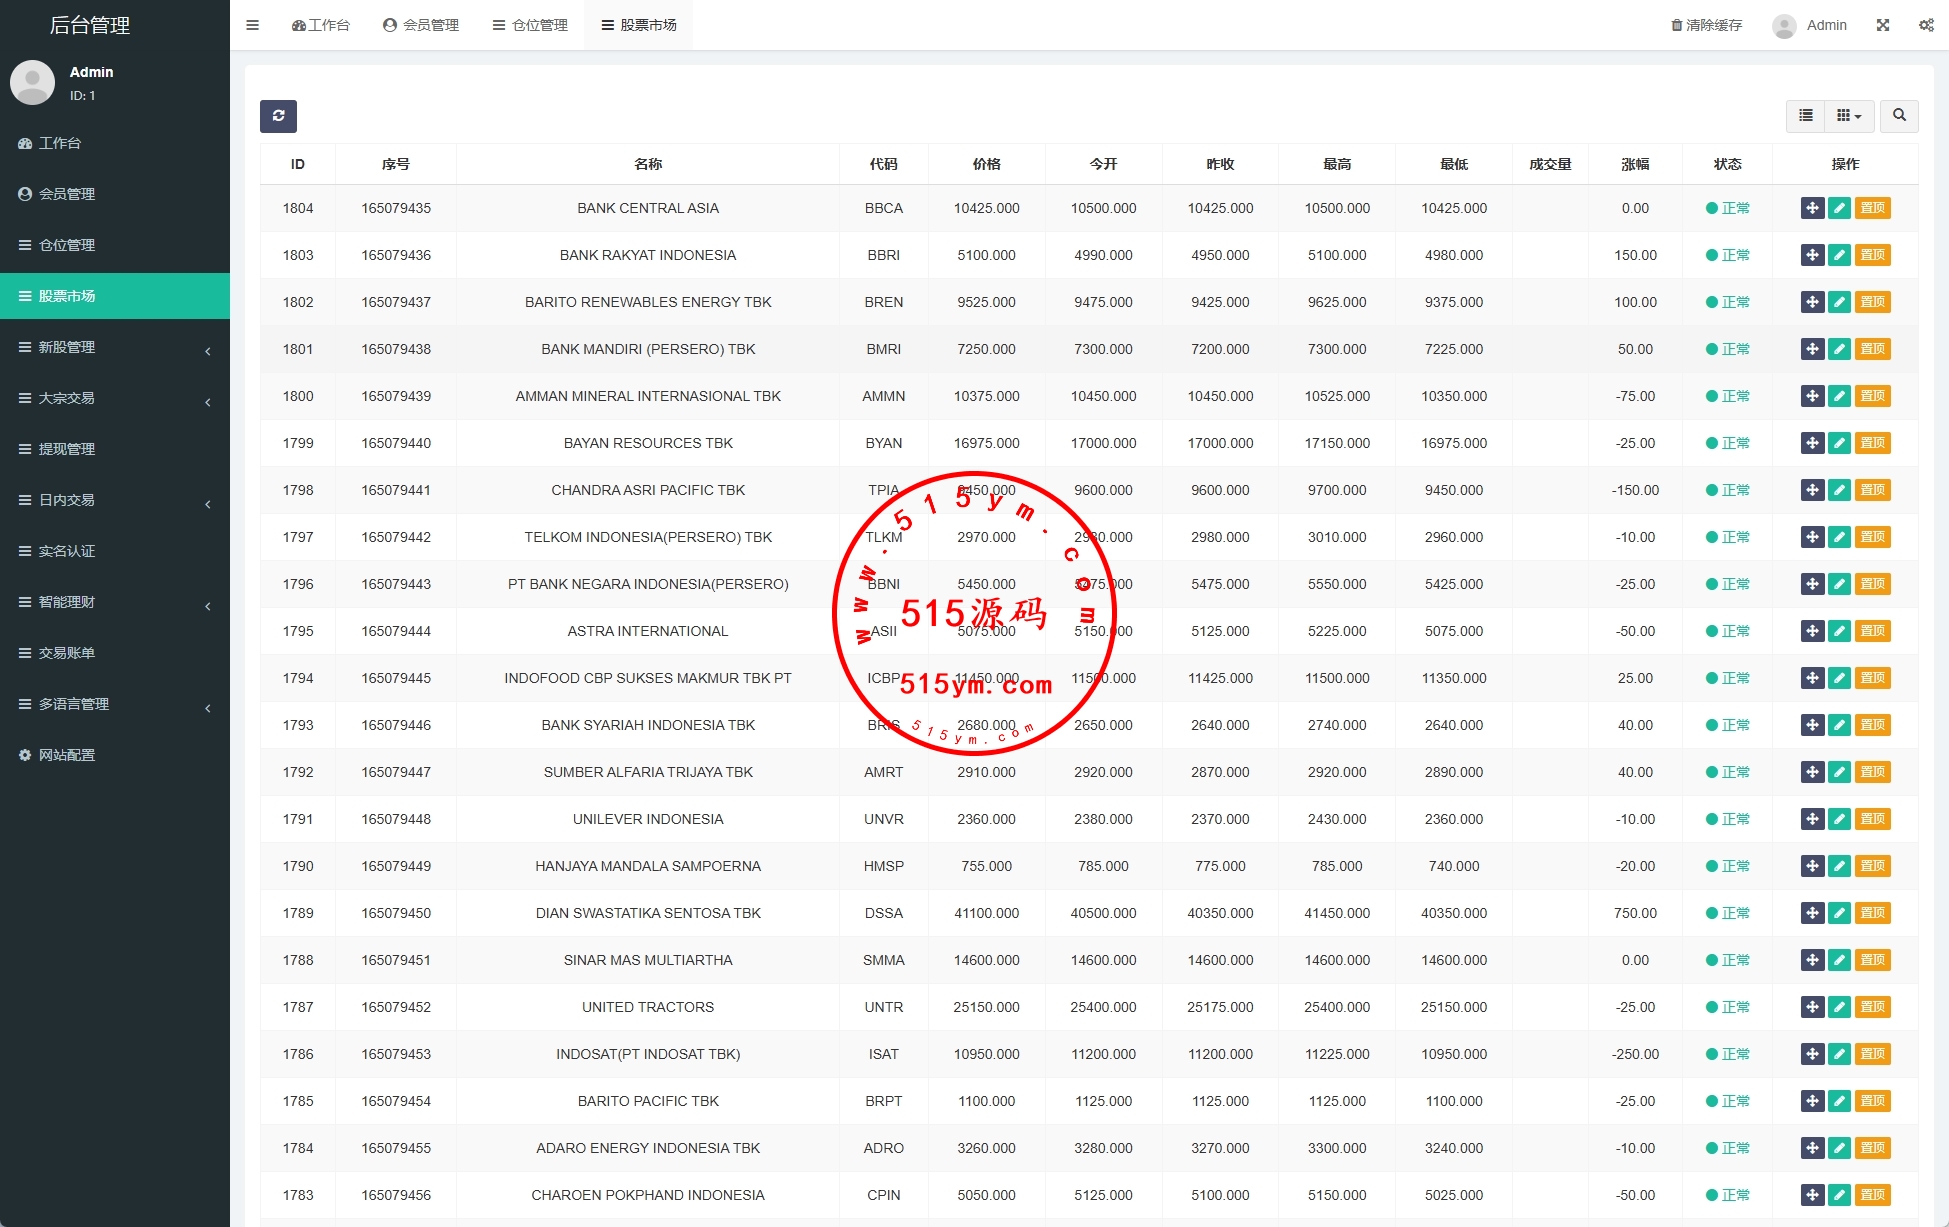Click the search magnifier icon
This screenshot has width=1949, height=1227.
(x=1898, y=116)
